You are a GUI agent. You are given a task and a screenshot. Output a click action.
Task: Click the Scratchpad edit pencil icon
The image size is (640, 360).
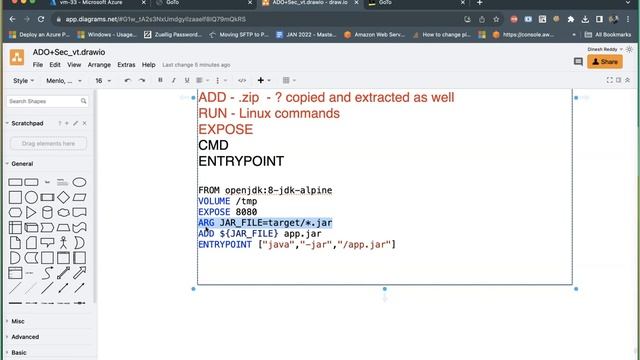(x=76, y=123)
